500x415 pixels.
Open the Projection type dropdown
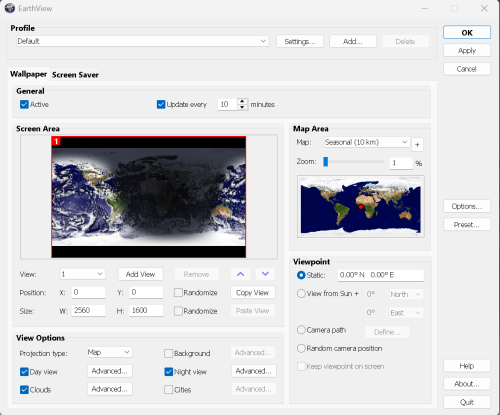(x=109, y=352)
